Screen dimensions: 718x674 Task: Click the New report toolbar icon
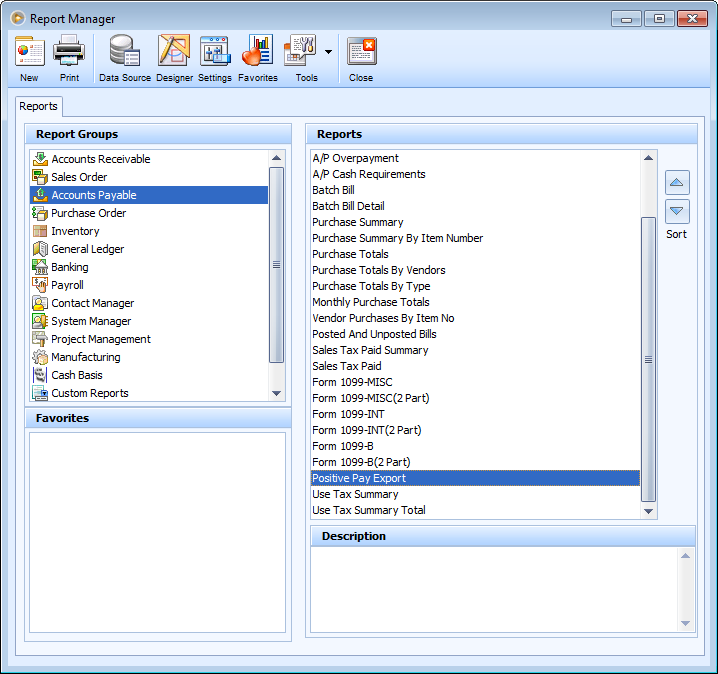point(29,58)
